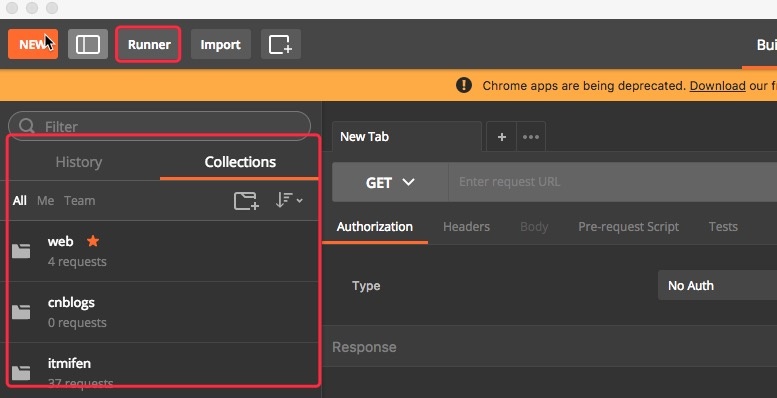Screen dimensions: 777x398
Task: Switch to the Headers tab
Action: pyautogui.click(x=466, y=227)
